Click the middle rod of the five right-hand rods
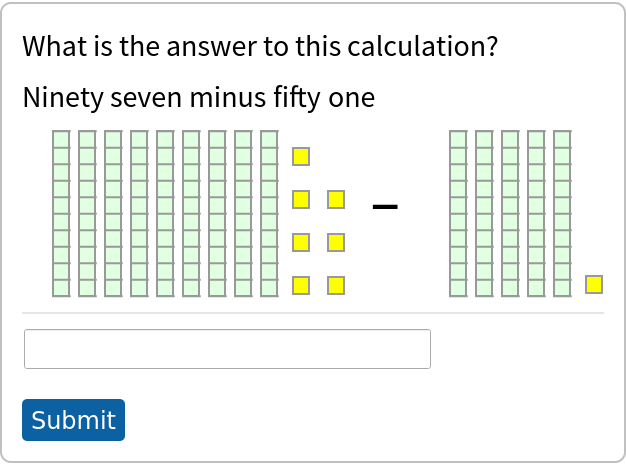 click(x=510, y=213)
